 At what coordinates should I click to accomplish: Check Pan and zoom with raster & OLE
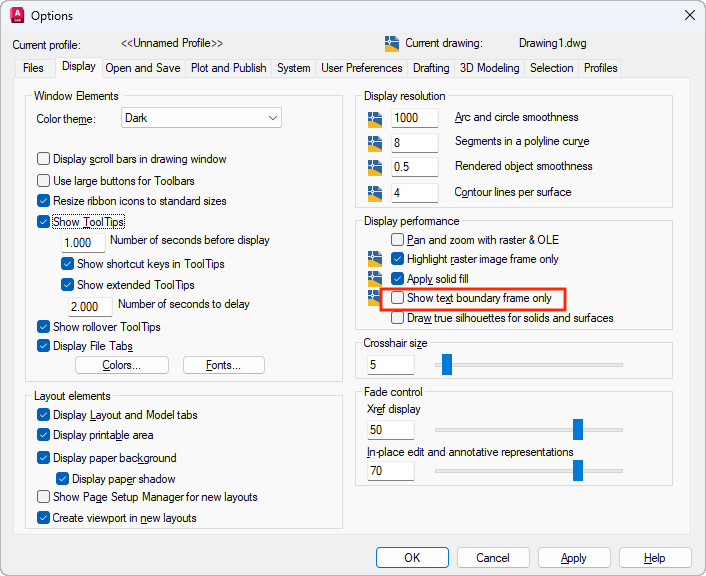[x=397, y=239]
